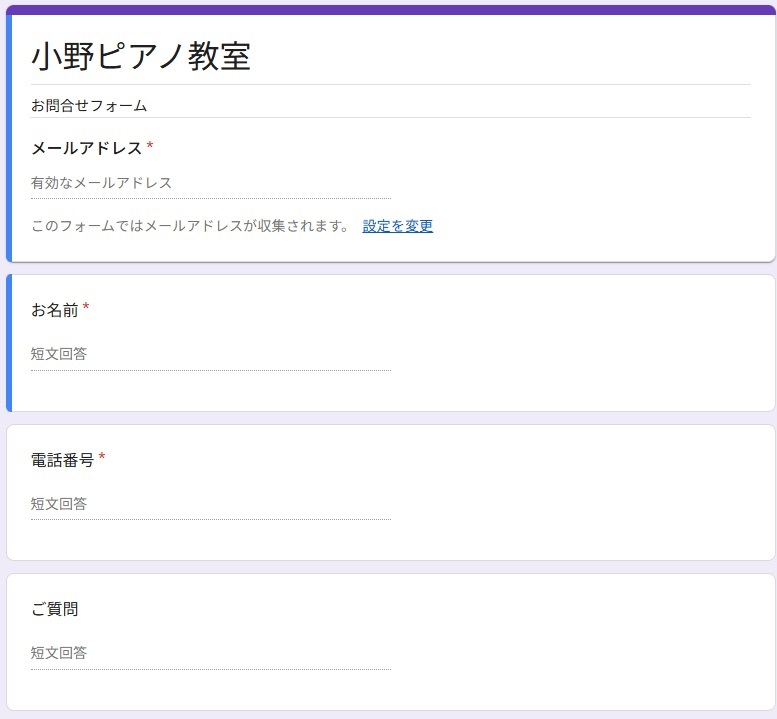Click the email collection notice text
777x719 pixels.
coord(190,226)
